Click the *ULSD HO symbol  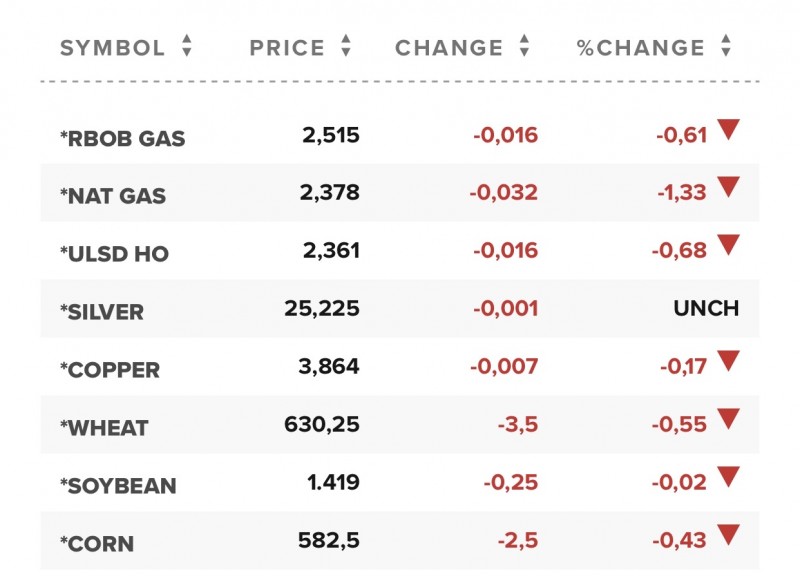(115, 255)
